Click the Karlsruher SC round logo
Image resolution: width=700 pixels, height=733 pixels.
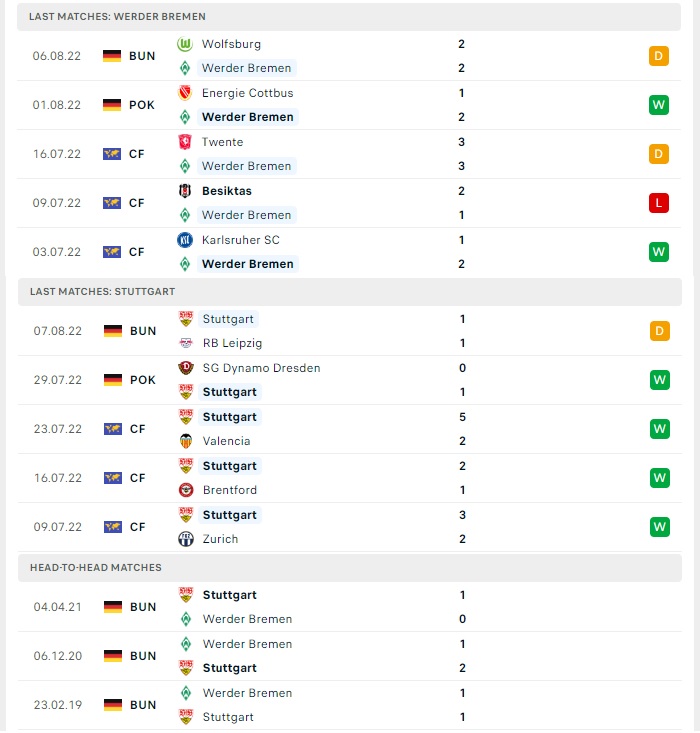tap(185, 240)
